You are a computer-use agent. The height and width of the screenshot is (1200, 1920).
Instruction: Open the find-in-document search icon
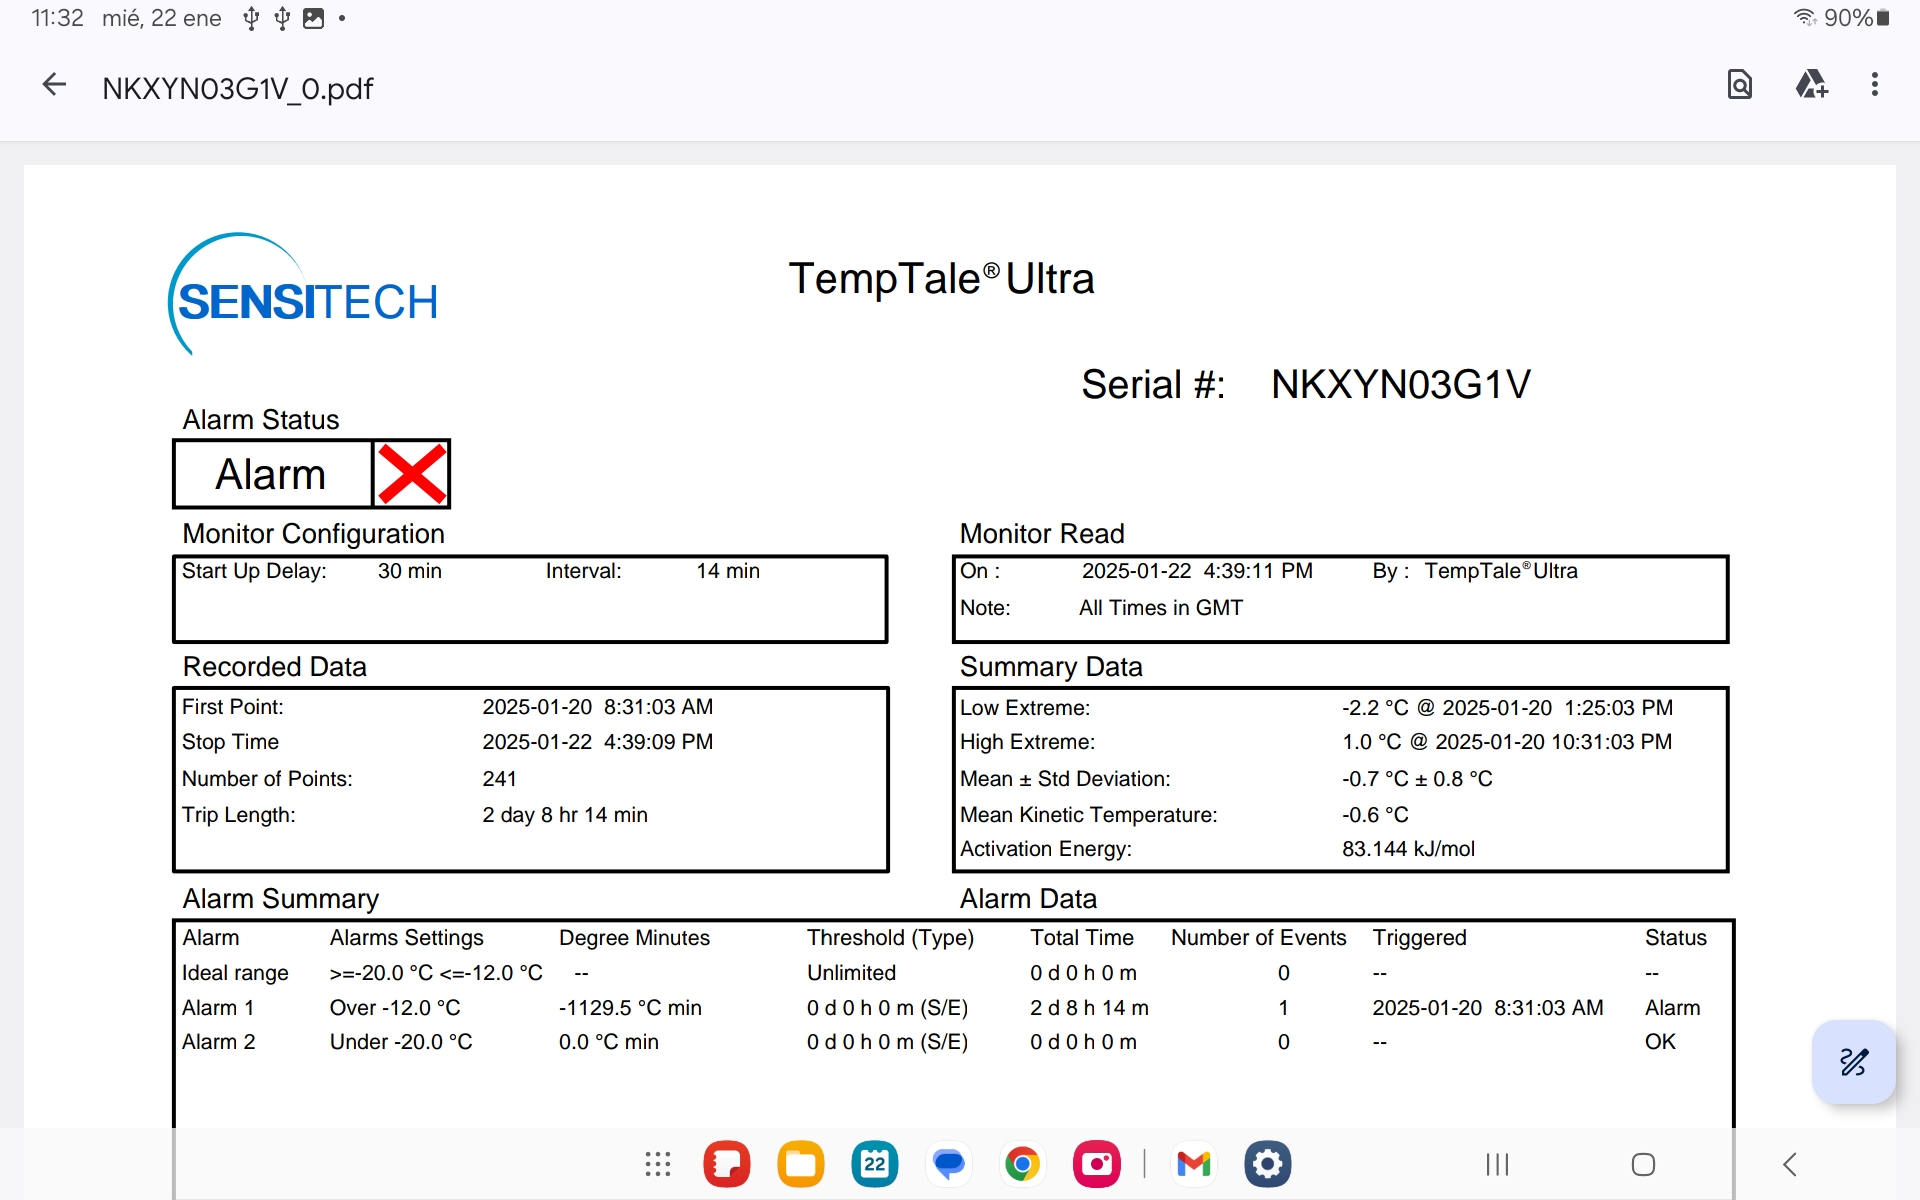point(1740,85)
